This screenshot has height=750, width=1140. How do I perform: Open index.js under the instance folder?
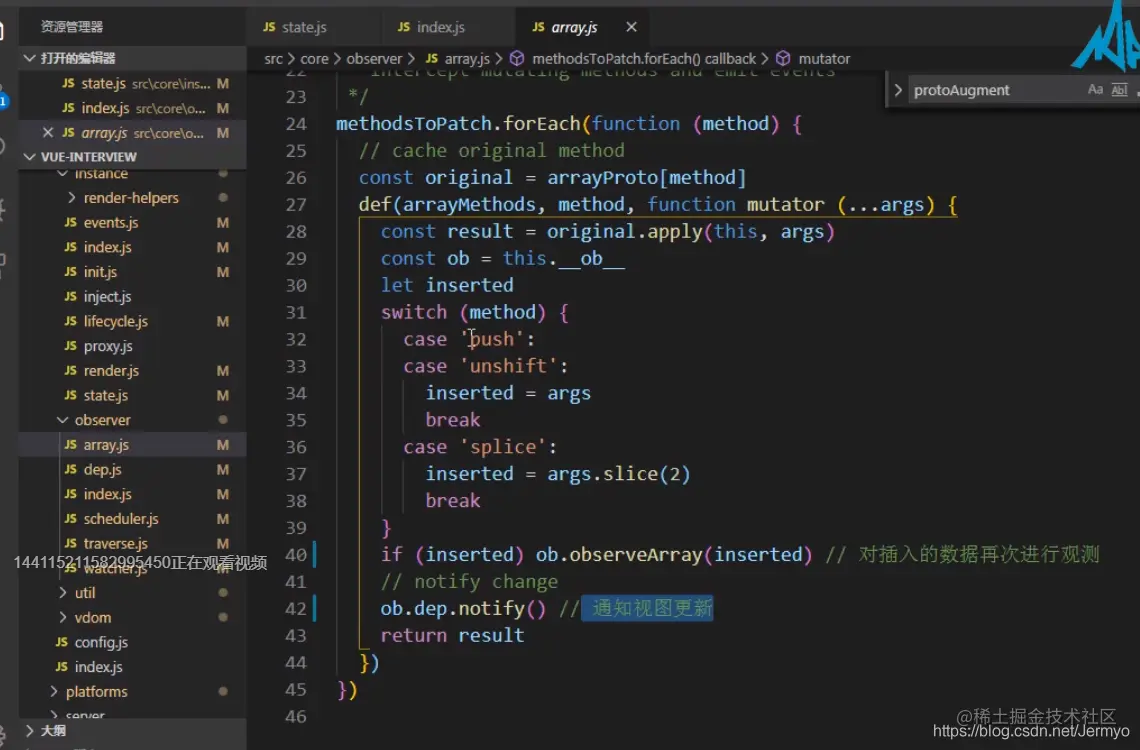[132, 247]
